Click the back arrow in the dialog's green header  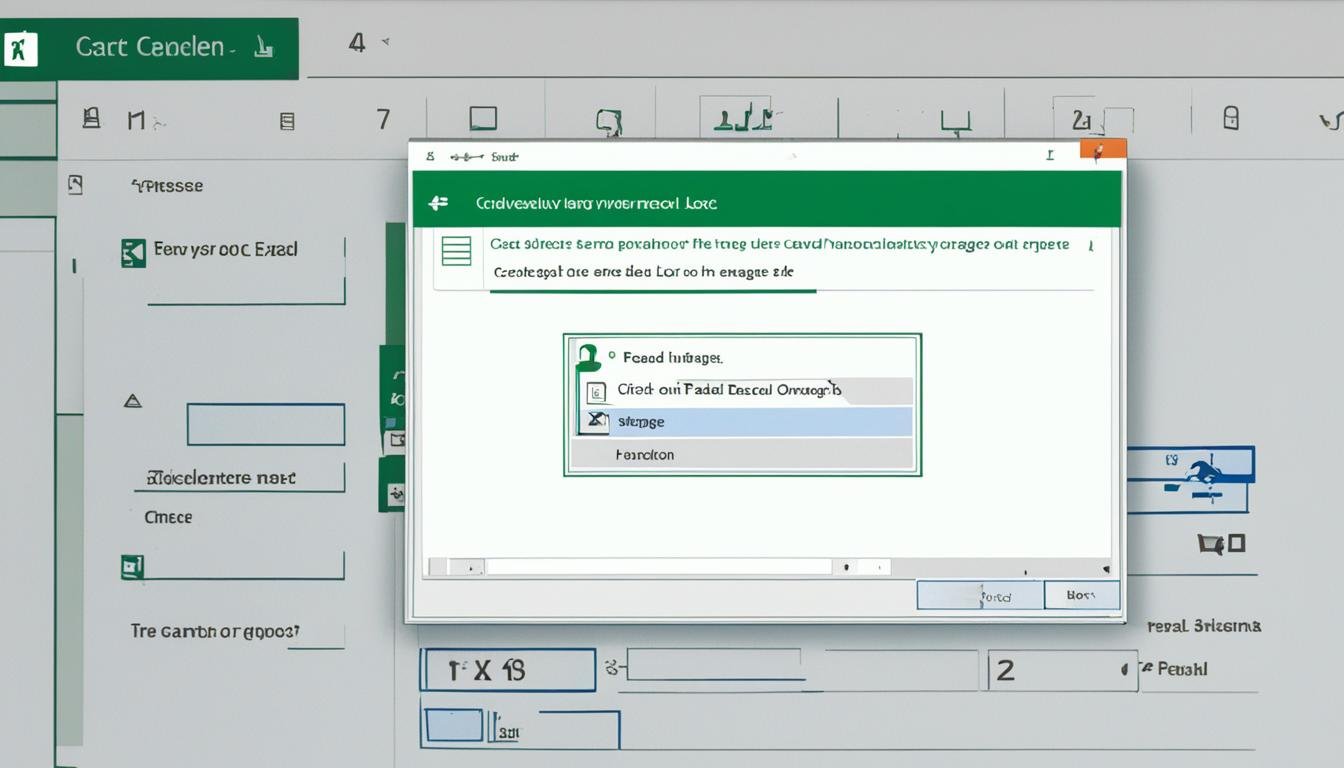(x=438, y=203)
